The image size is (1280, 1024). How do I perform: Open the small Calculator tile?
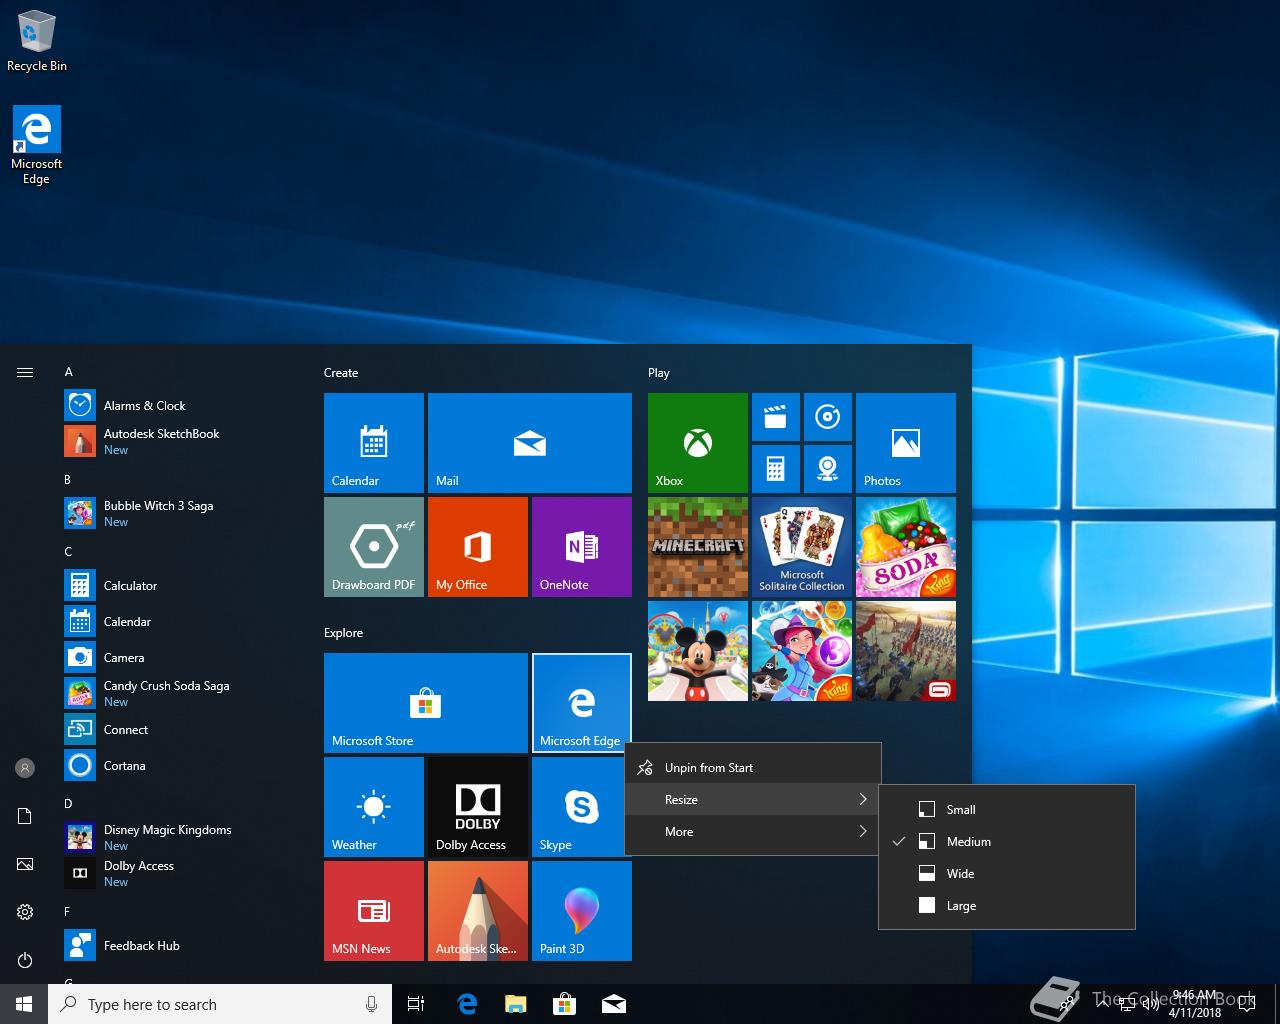(776, 469)
